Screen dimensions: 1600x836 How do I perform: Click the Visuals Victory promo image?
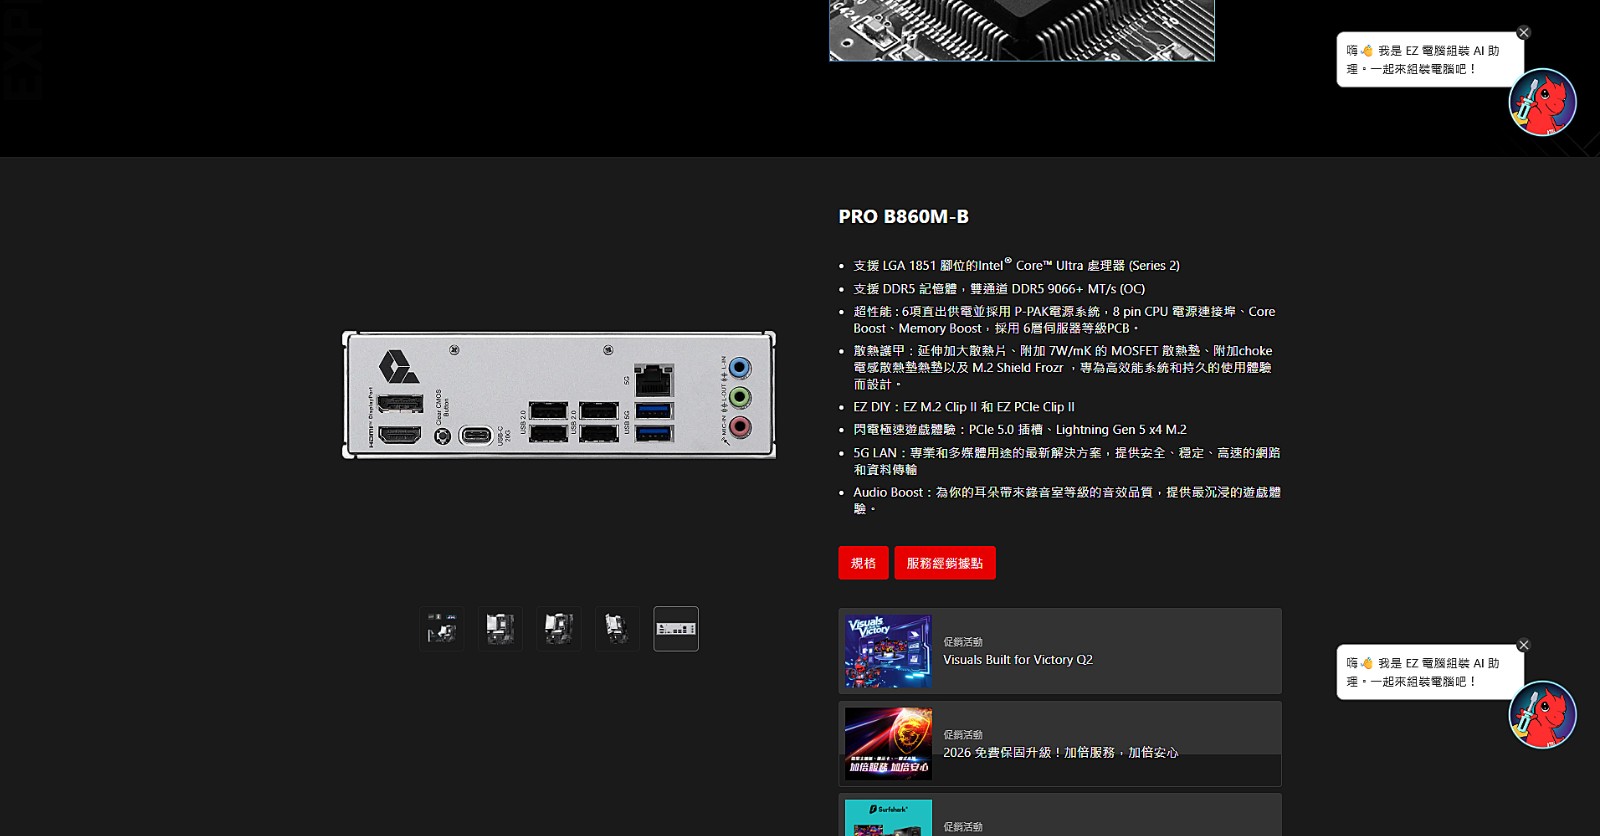(x=888, y=651)
